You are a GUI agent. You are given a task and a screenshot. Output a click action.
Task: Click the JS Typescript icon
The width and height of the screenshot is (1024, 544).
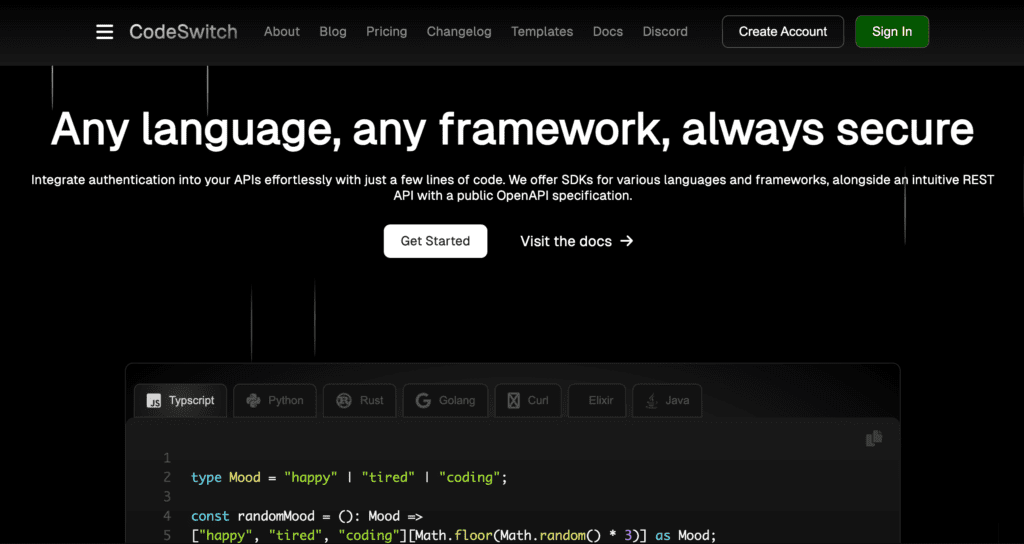click(x=154, y=400)
